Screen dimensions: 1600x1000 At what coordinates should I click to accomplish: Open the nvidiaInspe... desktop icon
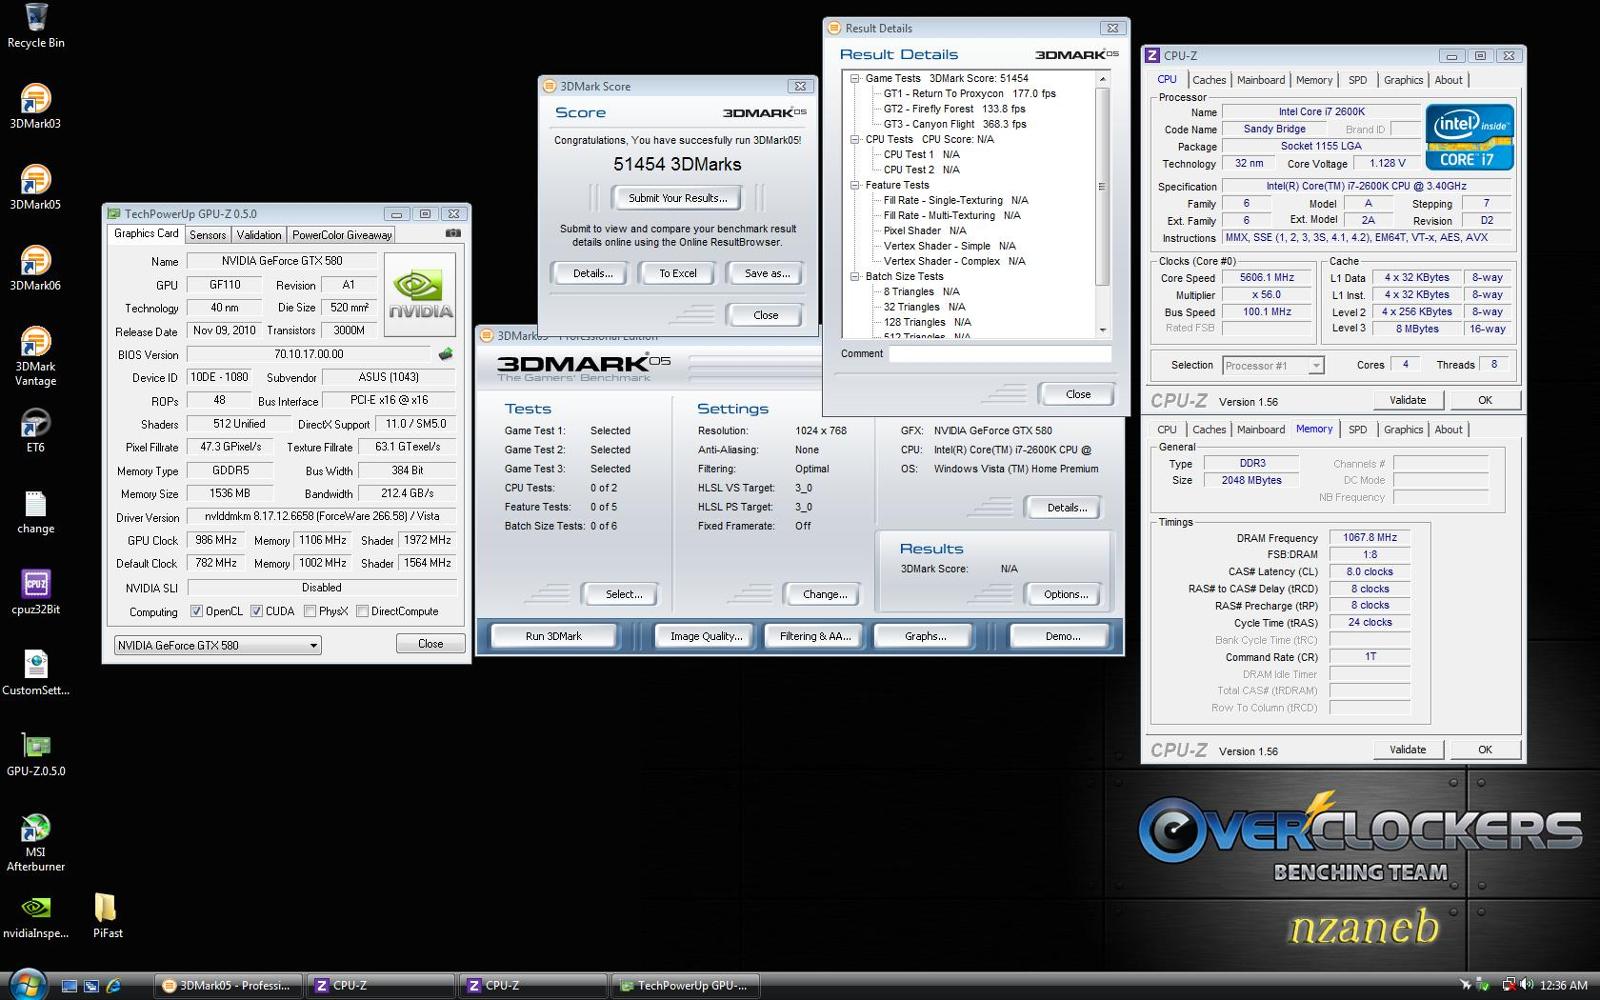click(36, 916)
